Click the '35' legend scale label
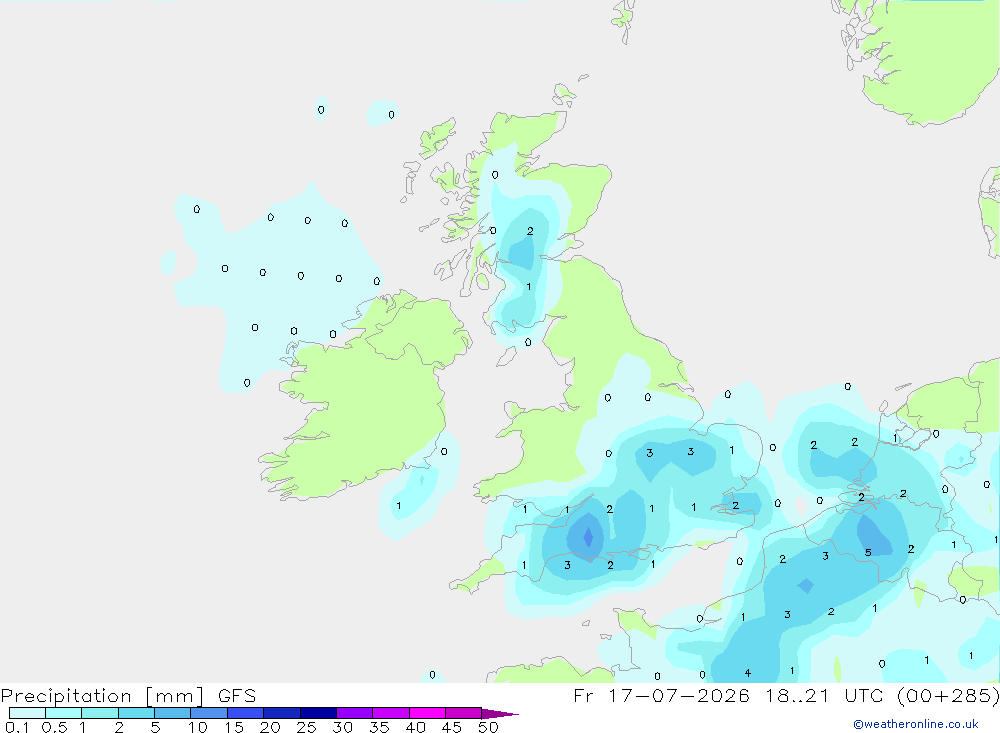 379,727
